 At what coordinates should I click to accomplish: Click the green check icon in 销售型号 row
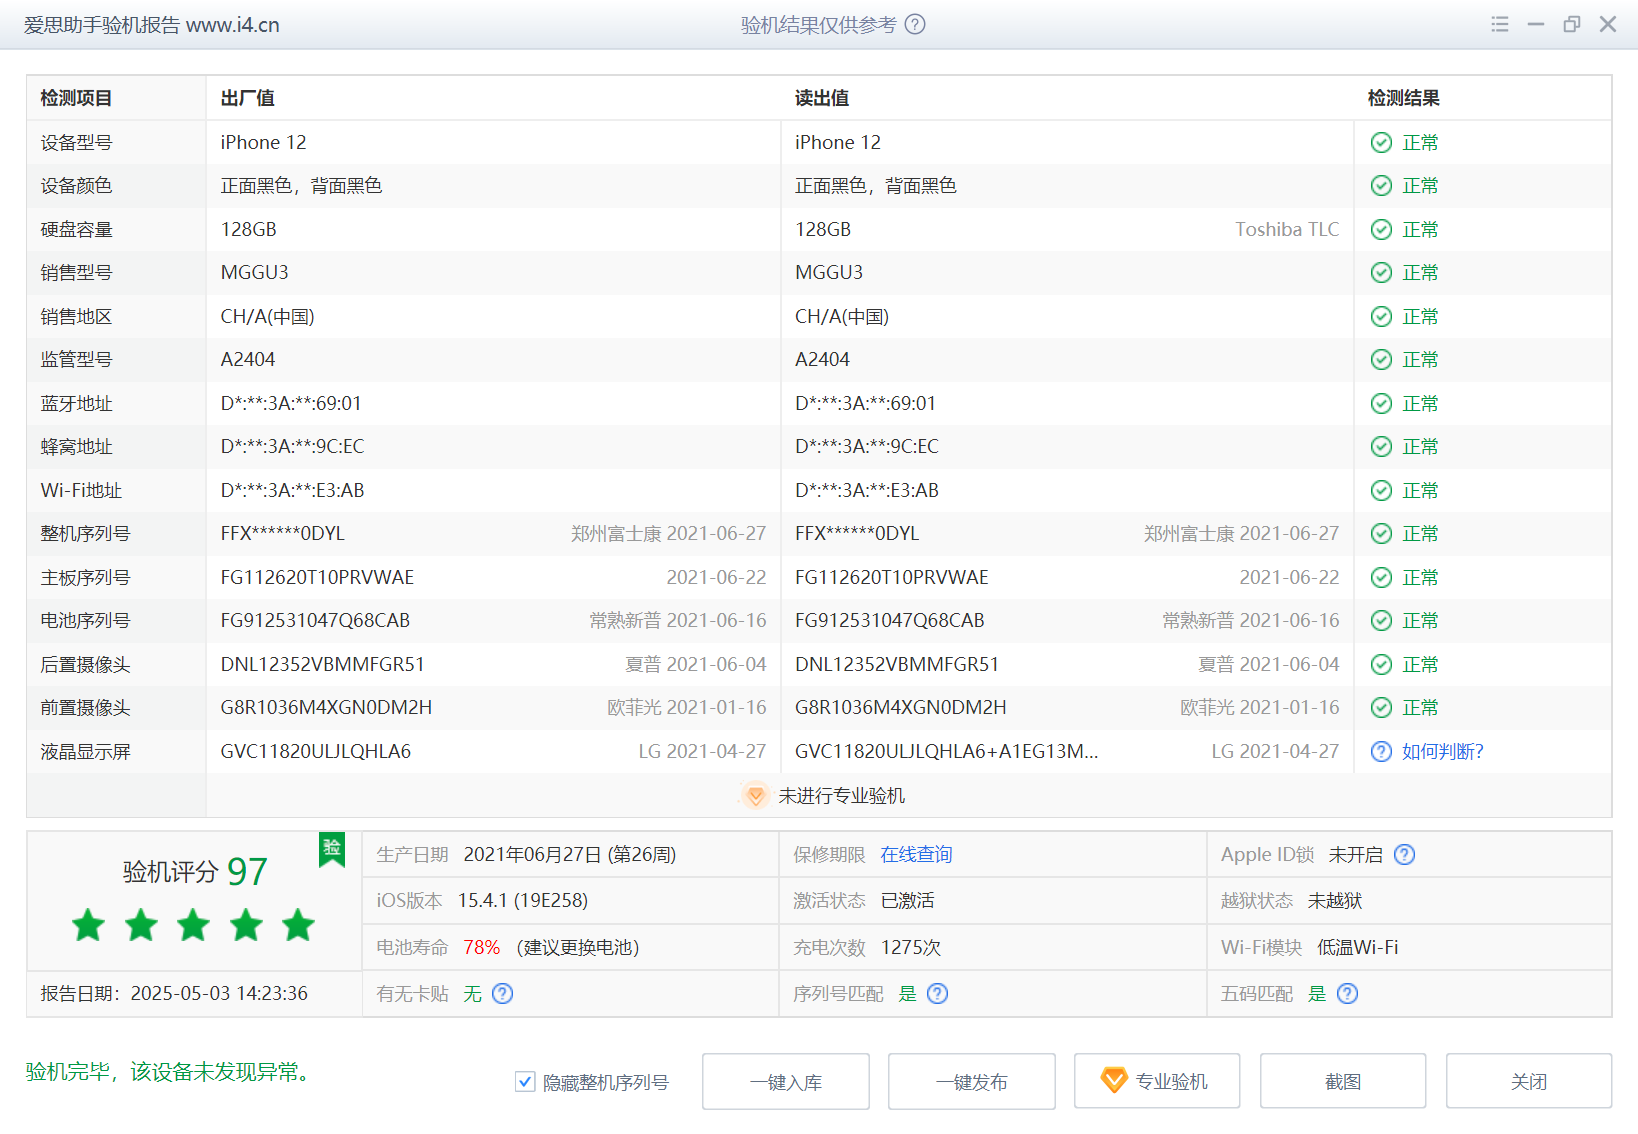point(1381,273)
